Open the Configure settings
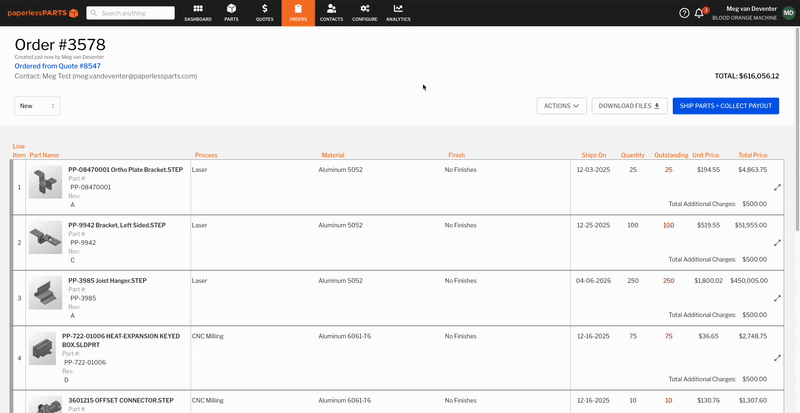Image resolution: width=800 pixels, height=413 pixels. click(364, 13)
